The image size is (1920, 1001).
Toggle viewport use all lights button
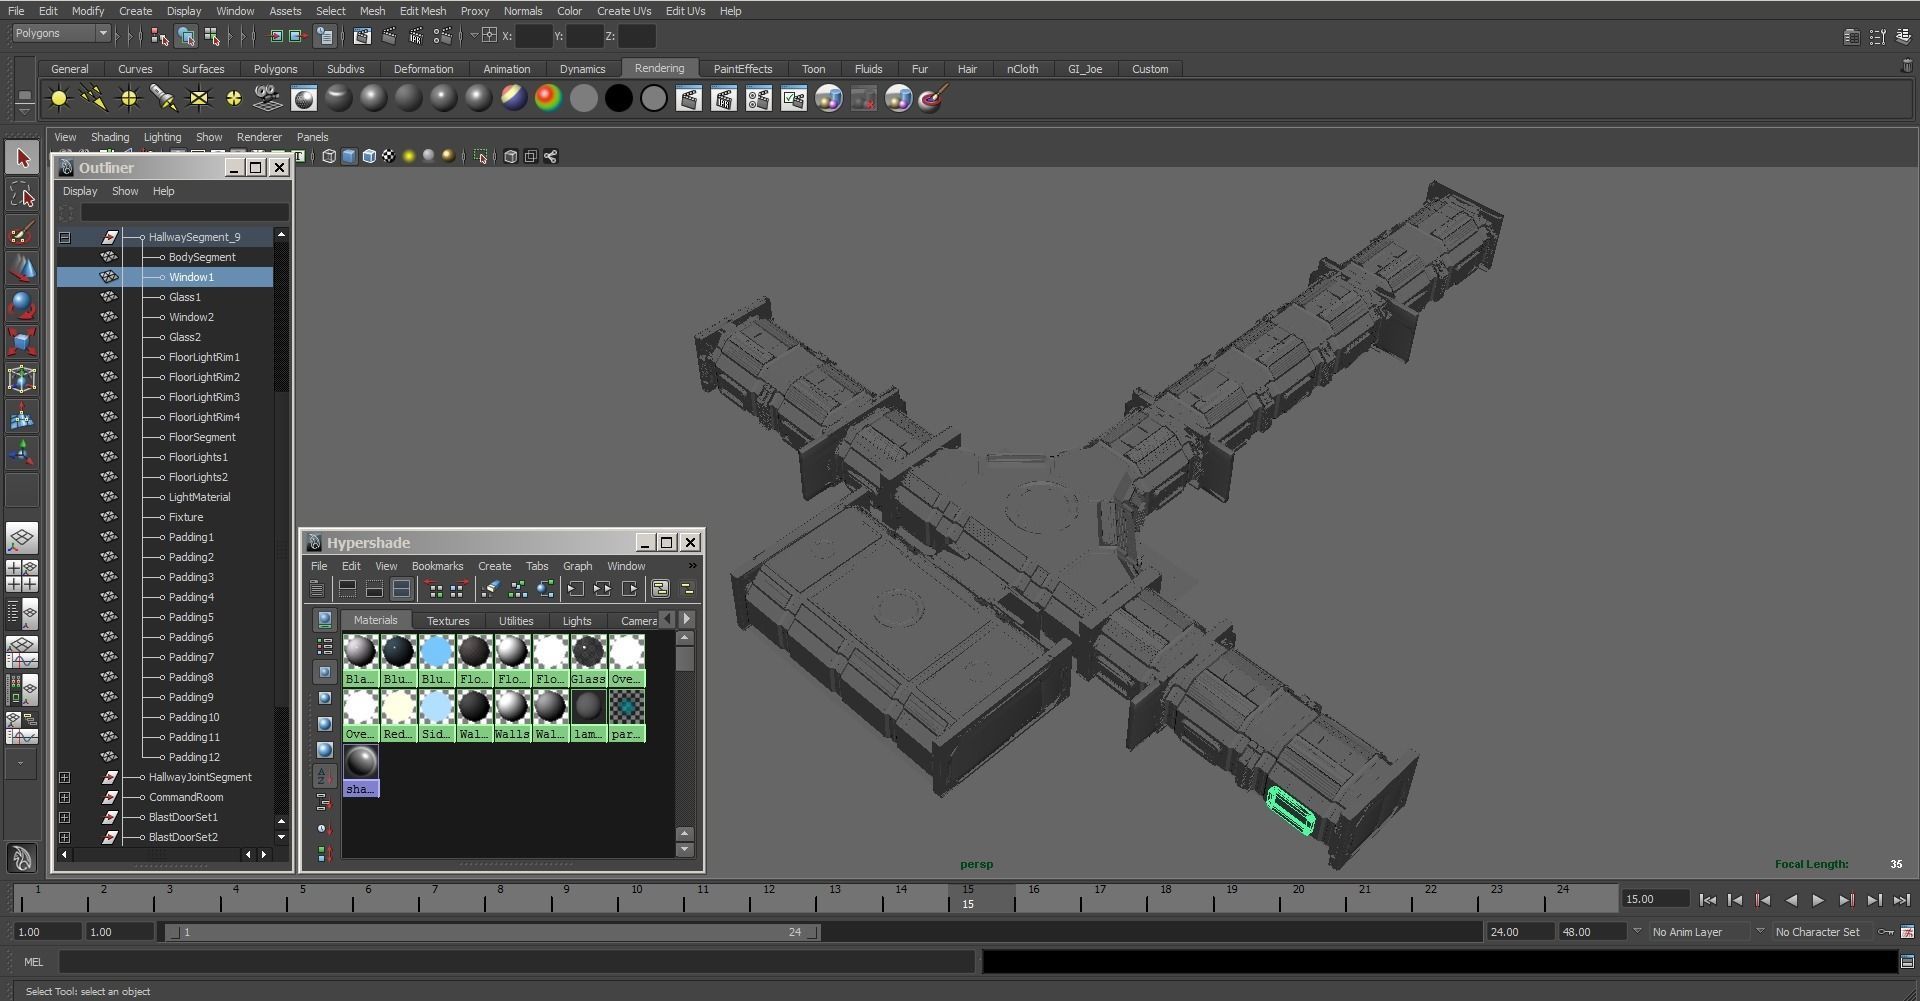tap(409, 156)
